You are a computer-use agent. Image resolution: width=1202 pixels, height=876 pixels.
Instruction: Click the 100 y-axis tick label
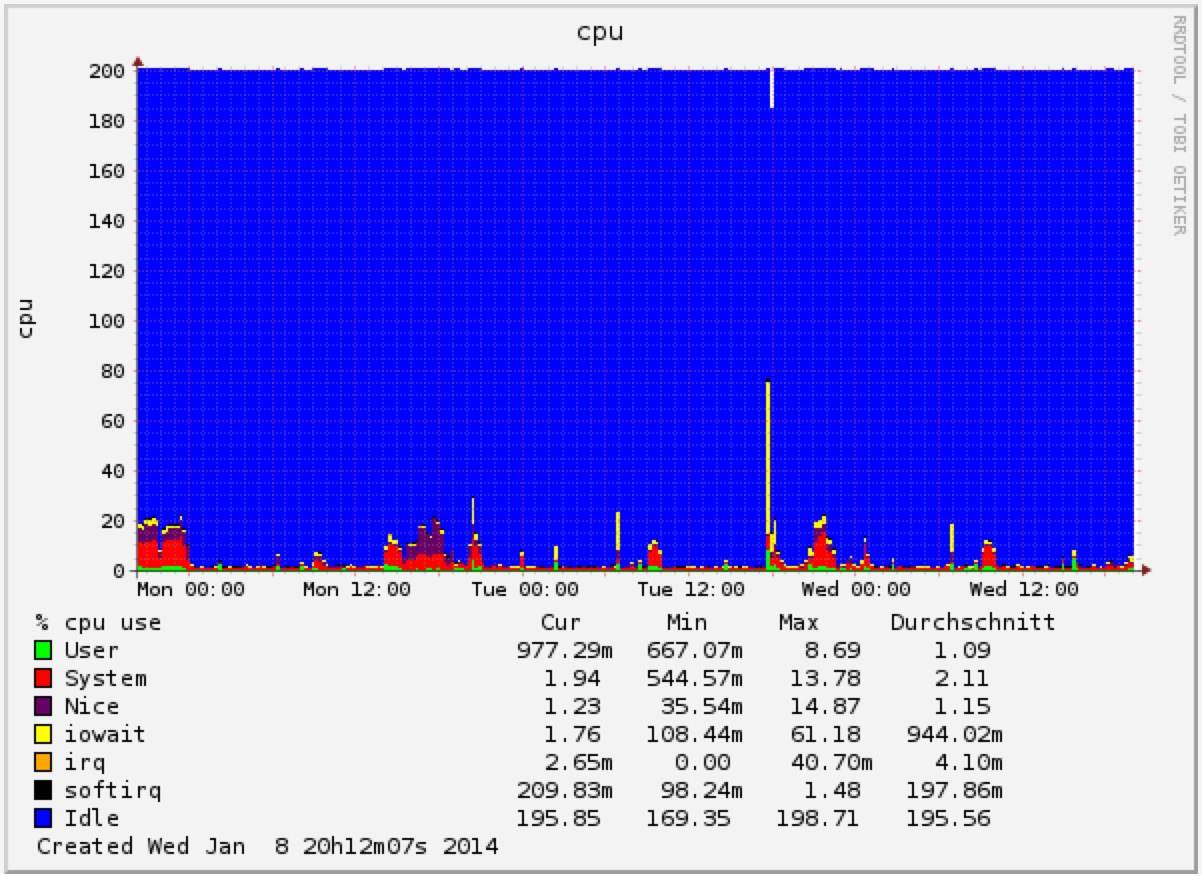[106, 321]
